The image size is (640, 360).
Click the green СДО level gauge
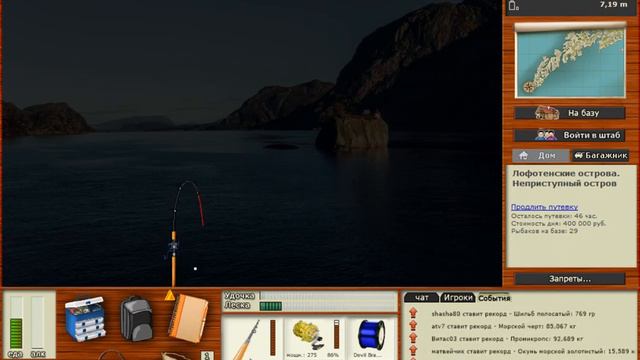tap(16, 322)
